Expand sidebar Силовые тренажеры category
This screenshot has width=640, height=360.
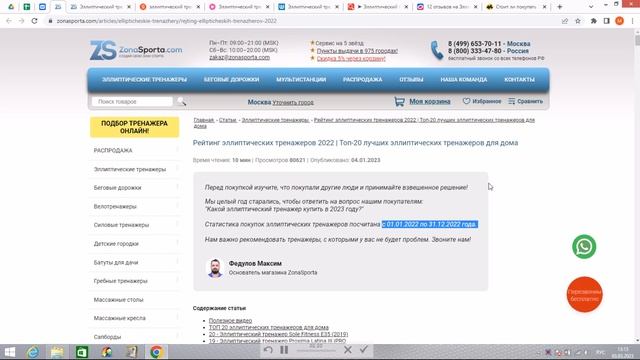135,225
